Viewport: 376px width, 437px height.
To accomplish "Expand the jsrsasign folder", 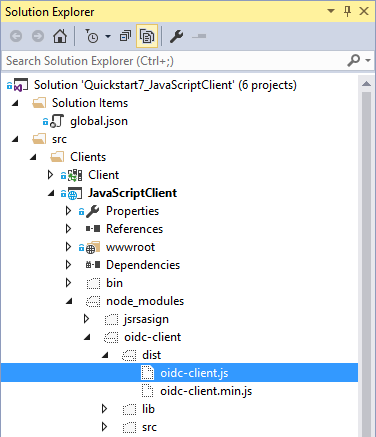I will click(x=86, y=319).
